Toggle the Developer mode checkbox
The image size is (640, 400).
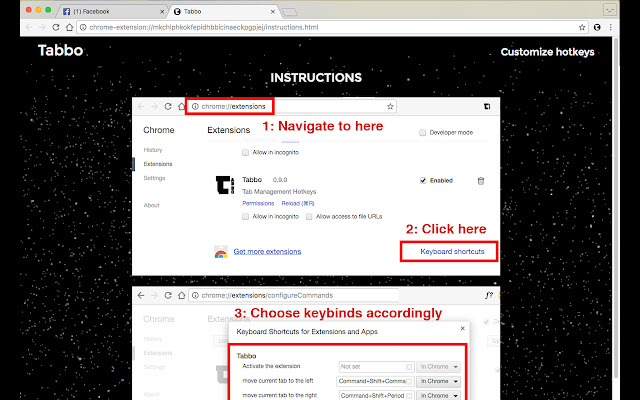[422, 133]
